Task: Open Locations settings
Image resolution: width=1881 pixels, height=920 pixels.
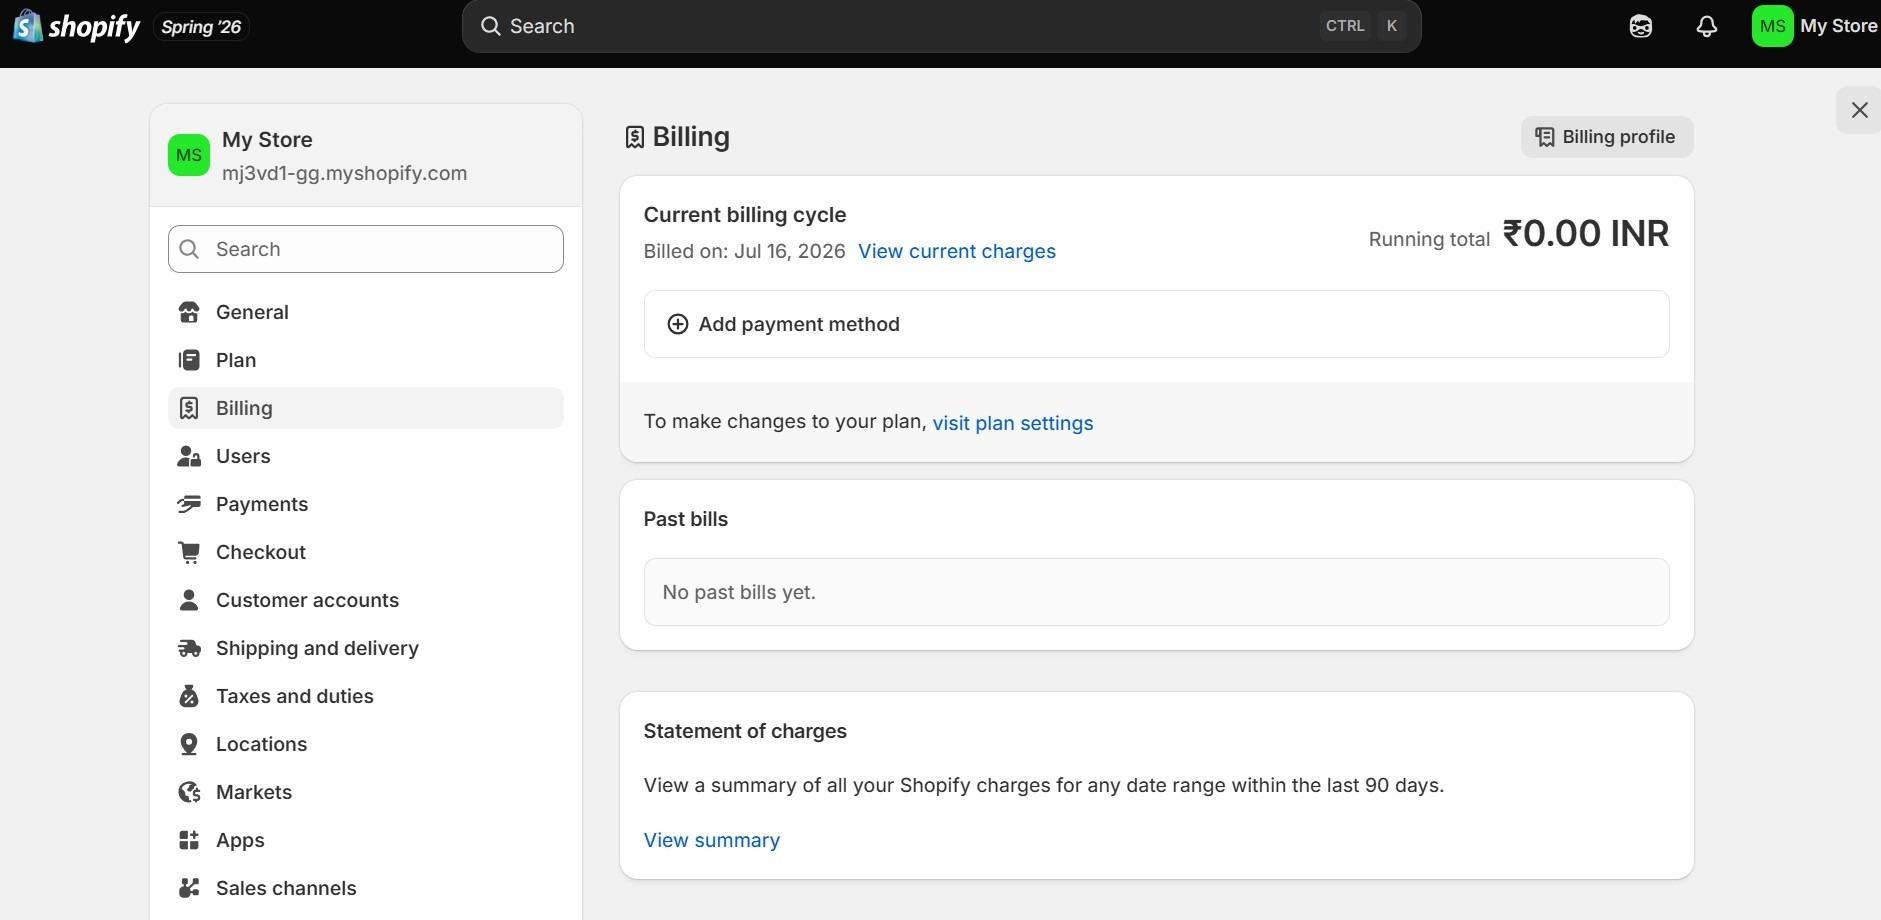Action: [366, 744]
